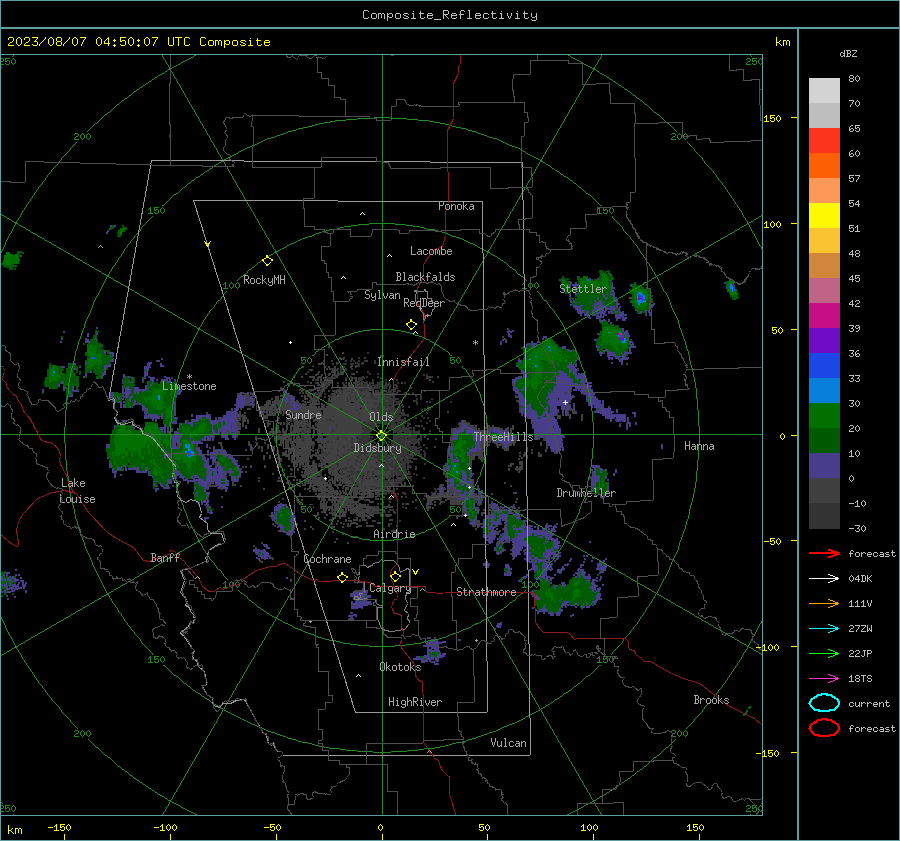Click the red swatch below 65 dBZ
Viewport: 900px width, 841px height.
click(x=824, y=141)
